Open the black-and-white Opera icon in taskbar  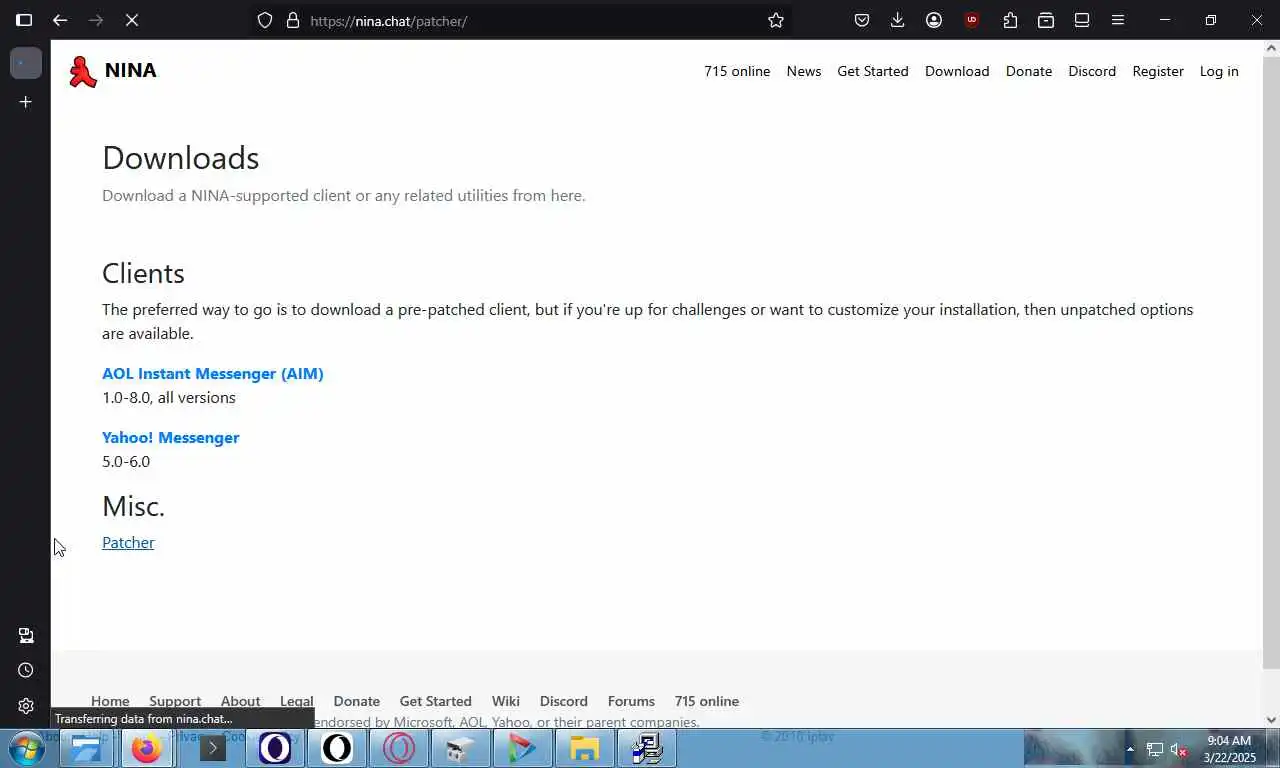(x=337, y=748)
